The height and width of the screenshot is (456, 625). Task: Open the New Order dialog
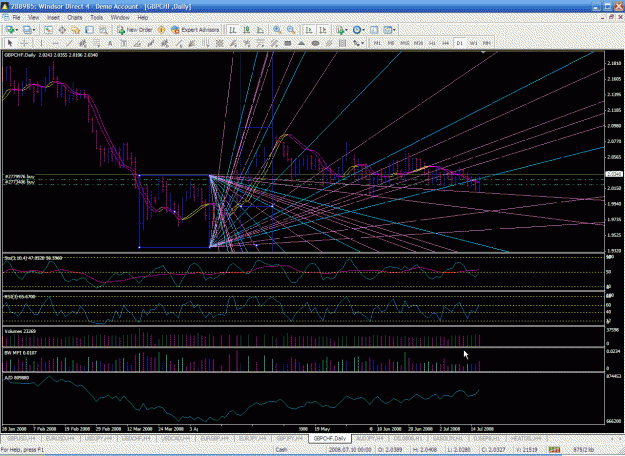(135, 30)
